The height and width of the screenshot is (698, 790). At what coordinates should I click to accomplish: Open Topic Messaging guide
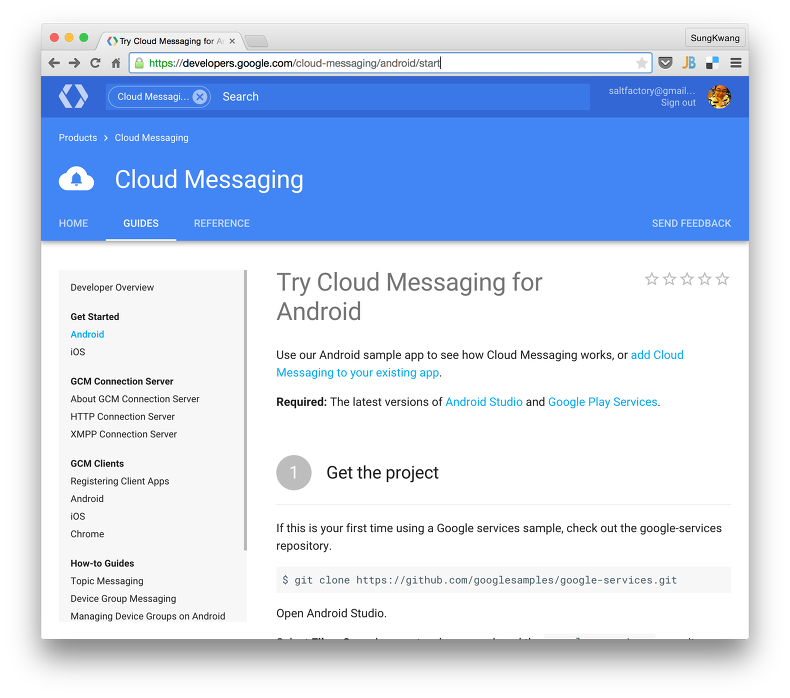click(x=107, y=581)
